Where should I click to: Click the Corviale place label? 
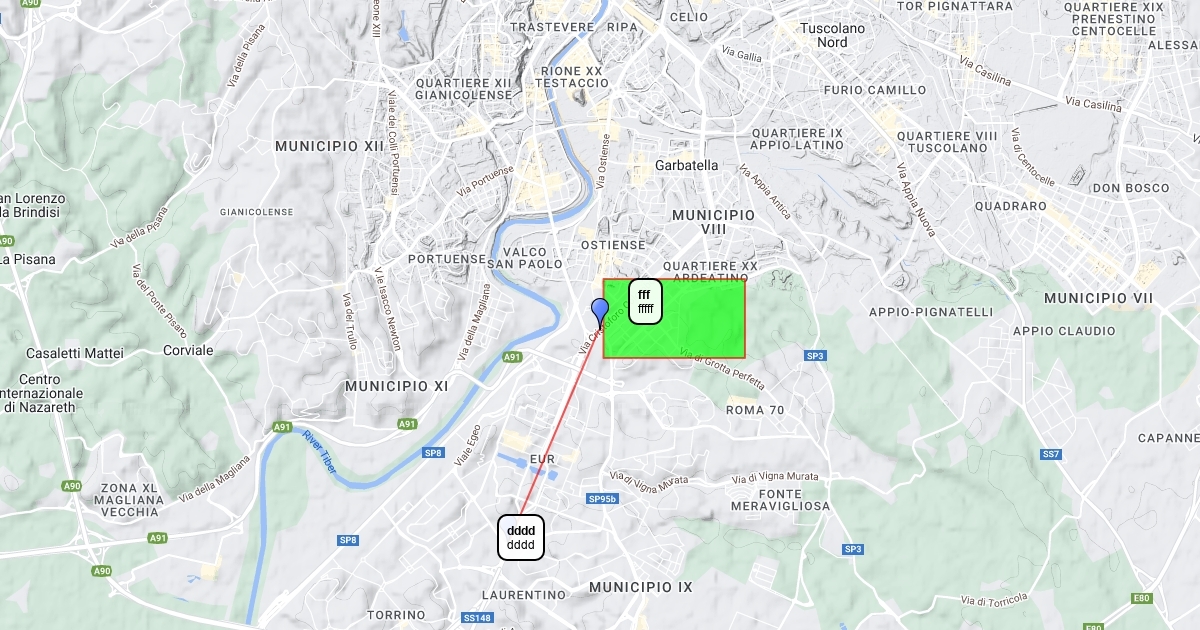tap(188, 351)
